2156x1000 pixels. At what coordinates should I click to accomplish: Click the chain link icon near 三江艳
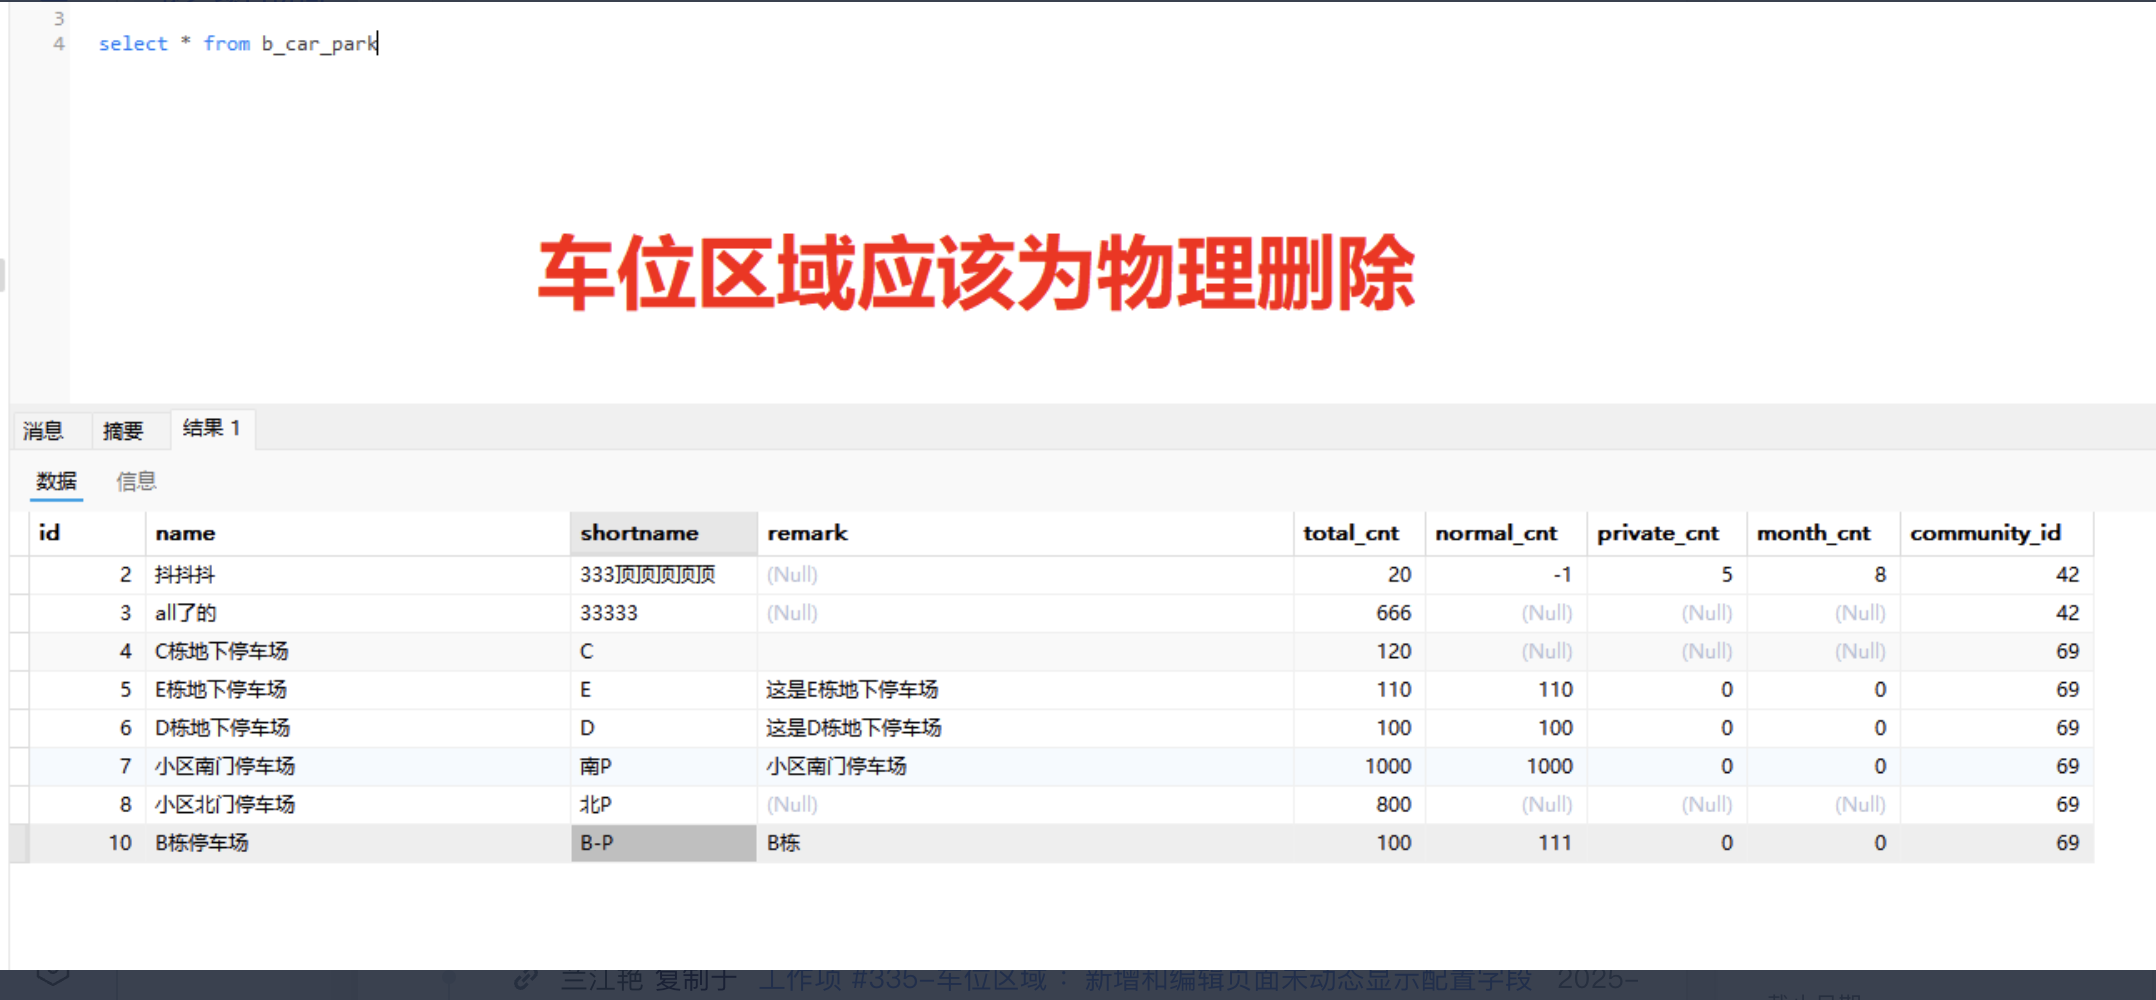(x=527, y=980)
